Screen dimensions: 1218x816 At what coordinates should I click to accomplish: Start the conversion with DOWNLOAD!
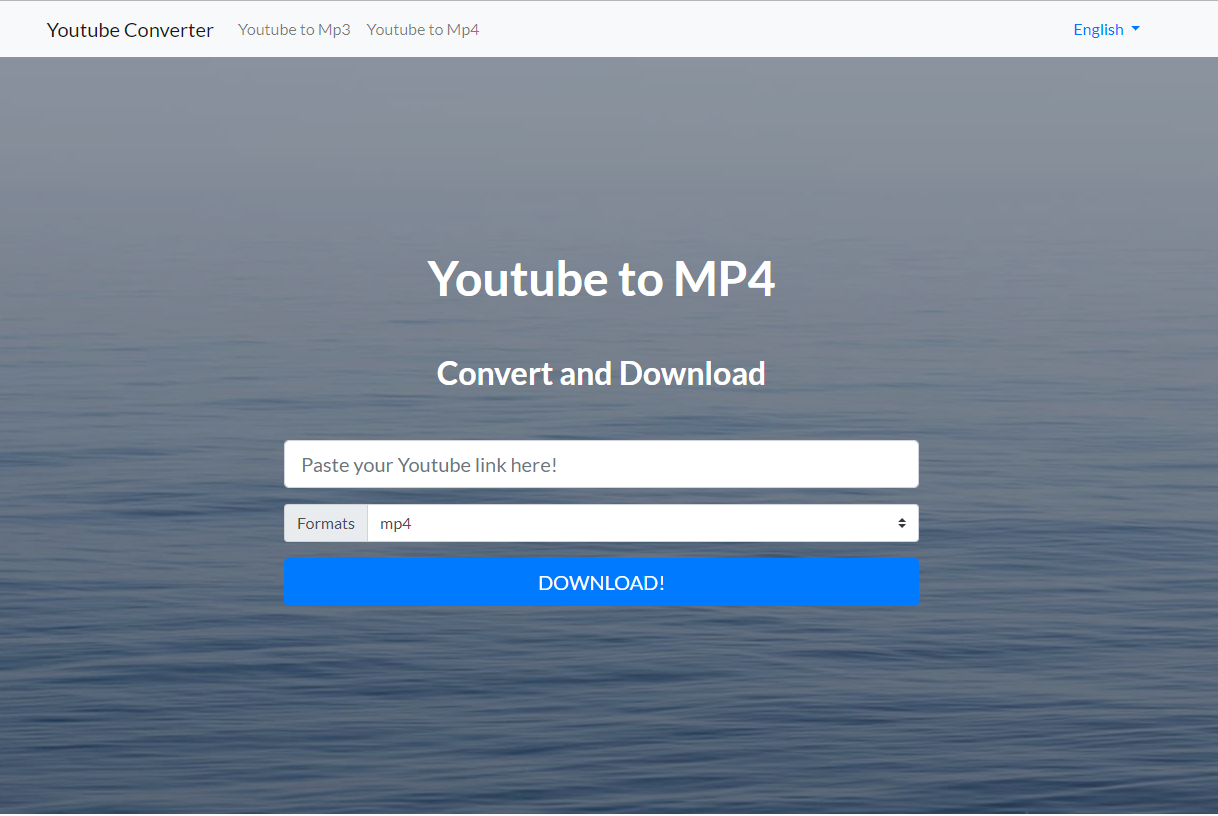[601, 581]
